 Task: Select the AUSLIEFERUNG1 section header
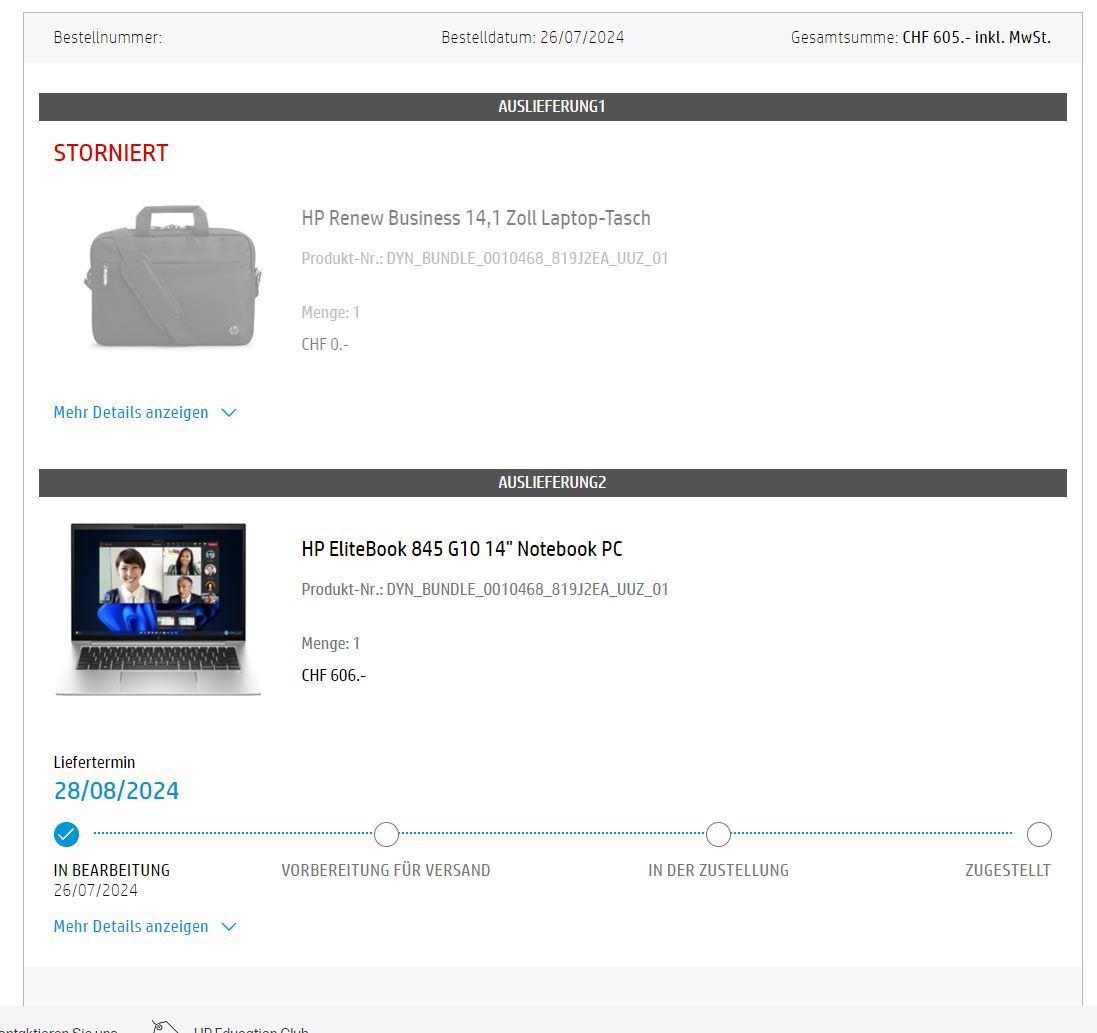551,106
